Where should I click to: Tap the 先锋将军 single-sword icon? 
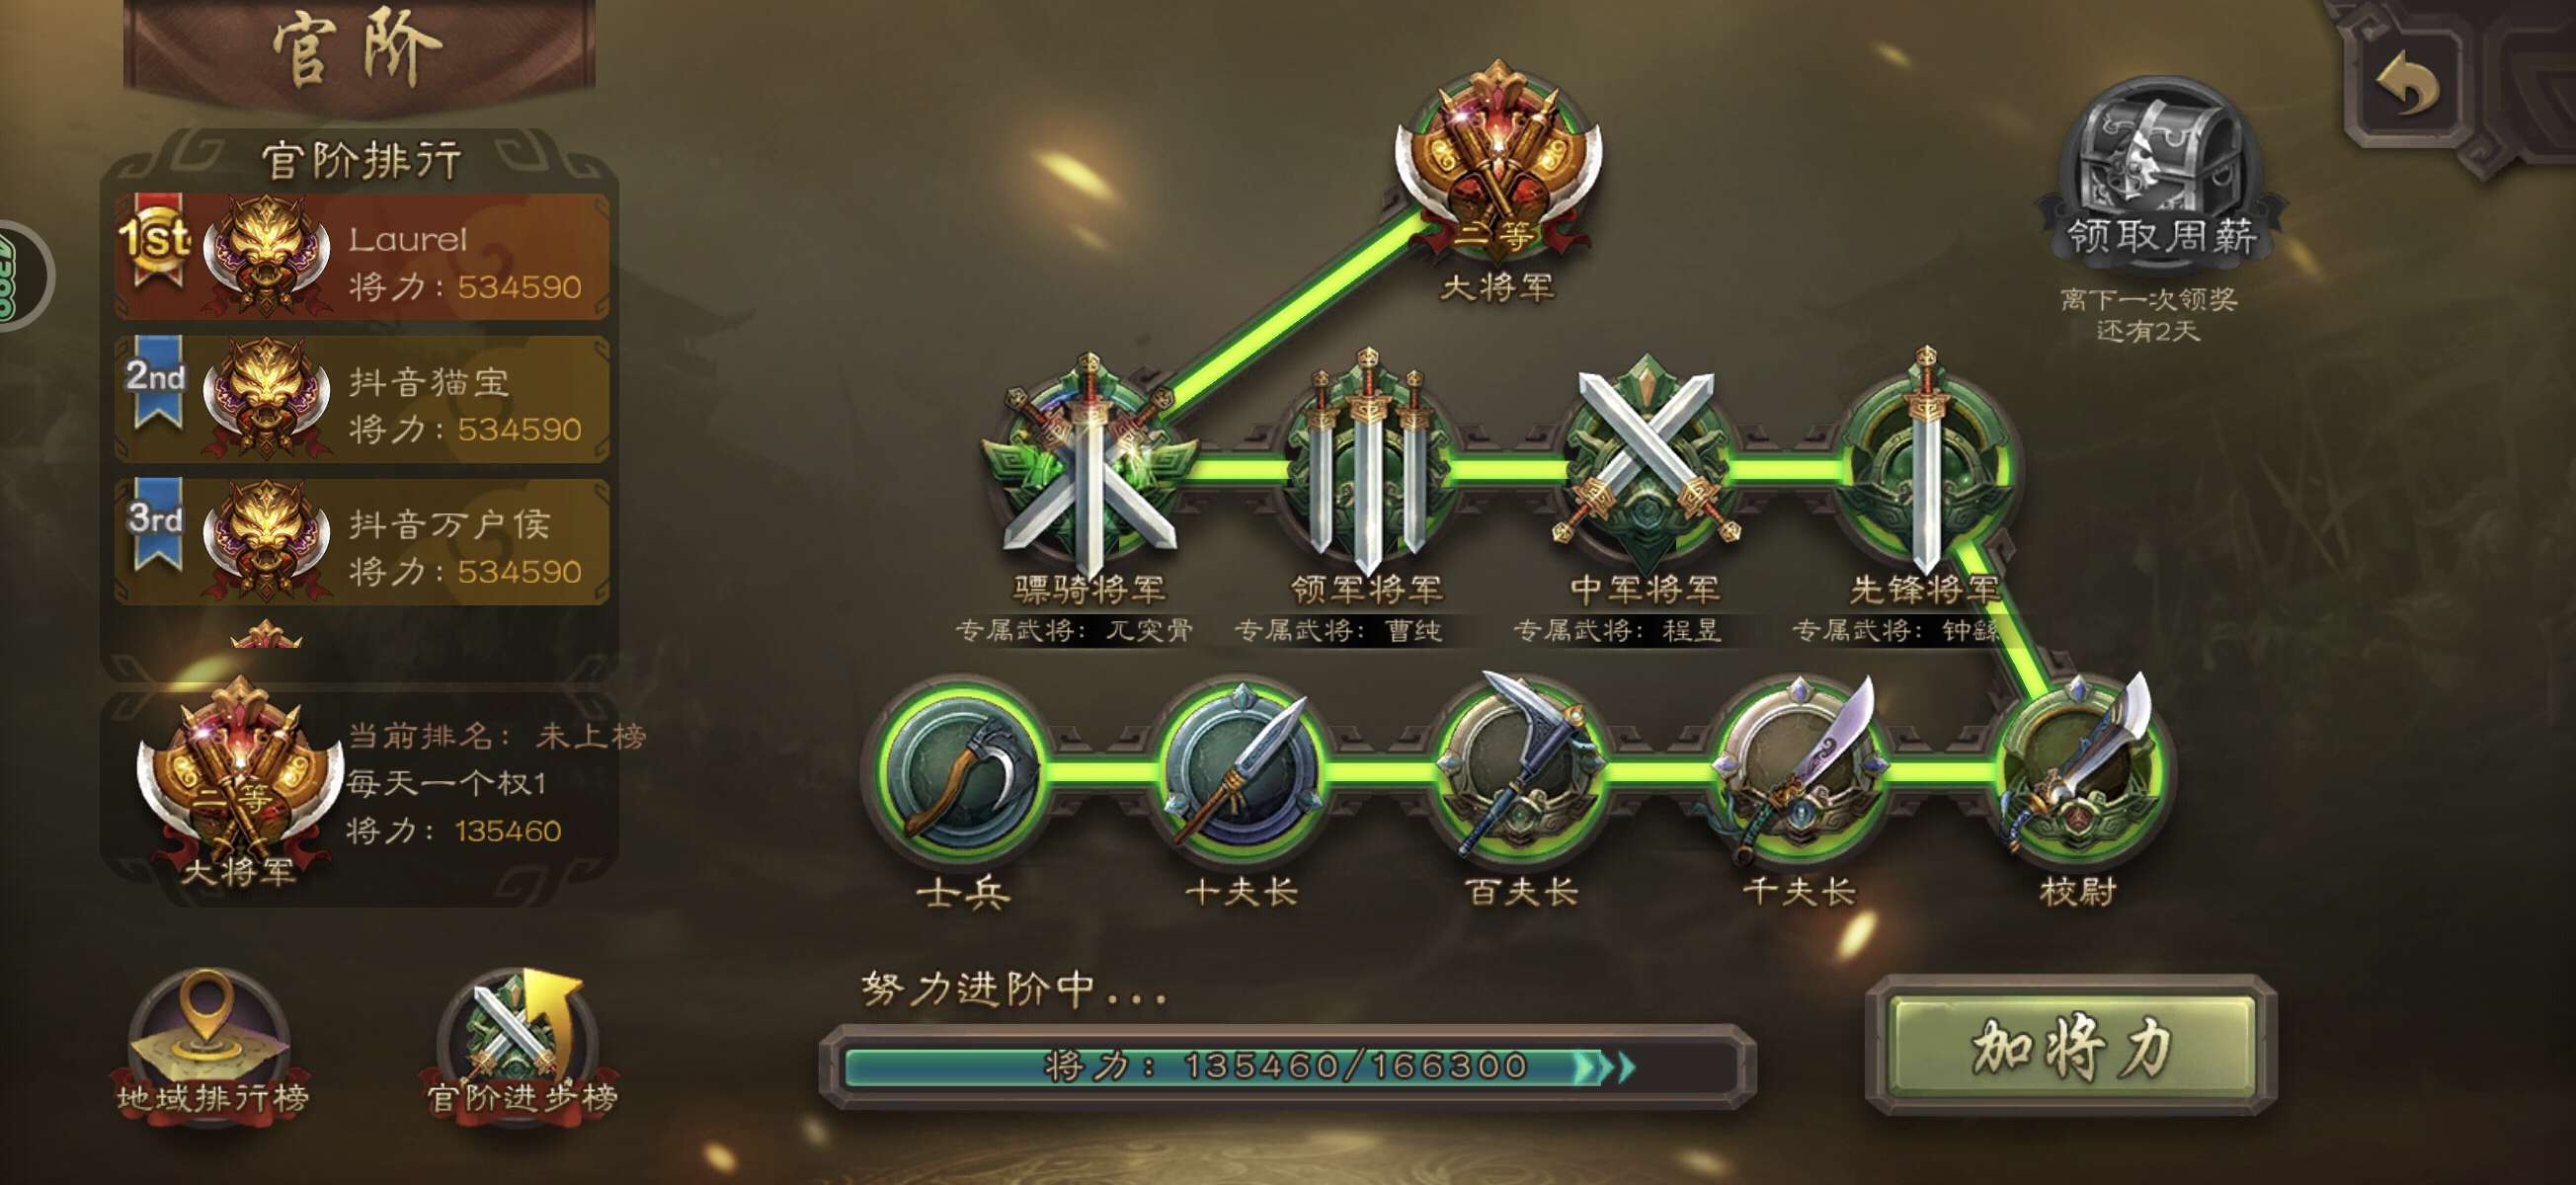(x=1925, y=465)
